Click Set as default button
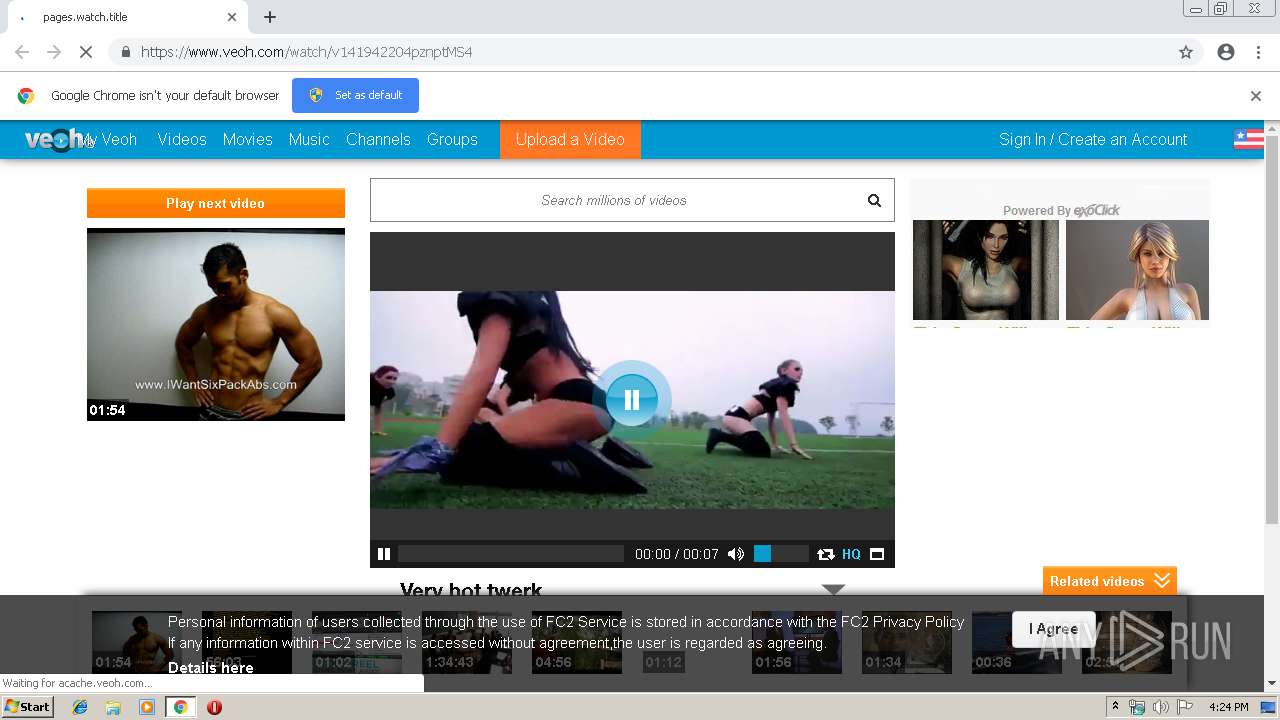Screen dimensions: 1280x720 click(x=355, y=95)
